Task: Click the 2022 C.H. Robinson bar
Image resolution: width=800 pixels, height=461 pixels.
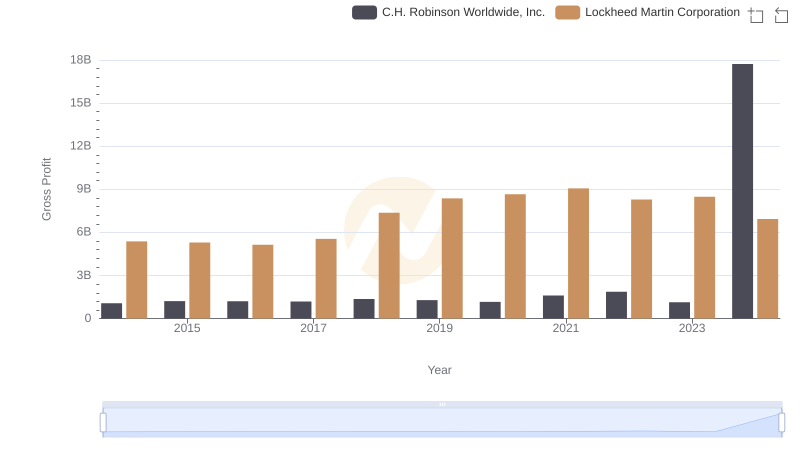Action: pyautogui.click(x=616, y=305)
